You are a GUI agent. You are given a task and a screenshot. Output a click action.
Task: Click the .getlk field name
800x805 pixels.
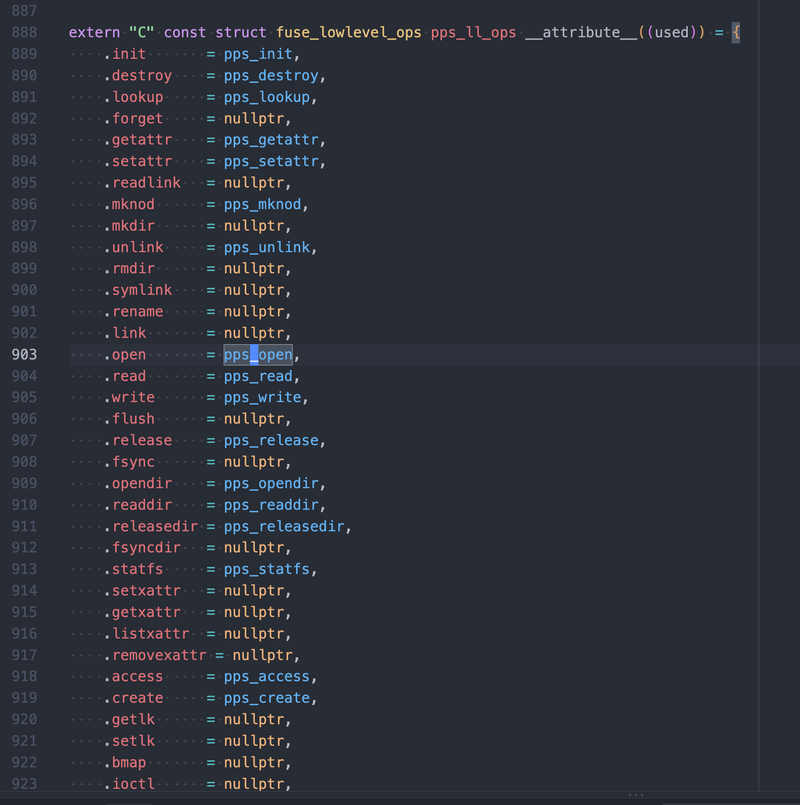[x=129, y=720]
